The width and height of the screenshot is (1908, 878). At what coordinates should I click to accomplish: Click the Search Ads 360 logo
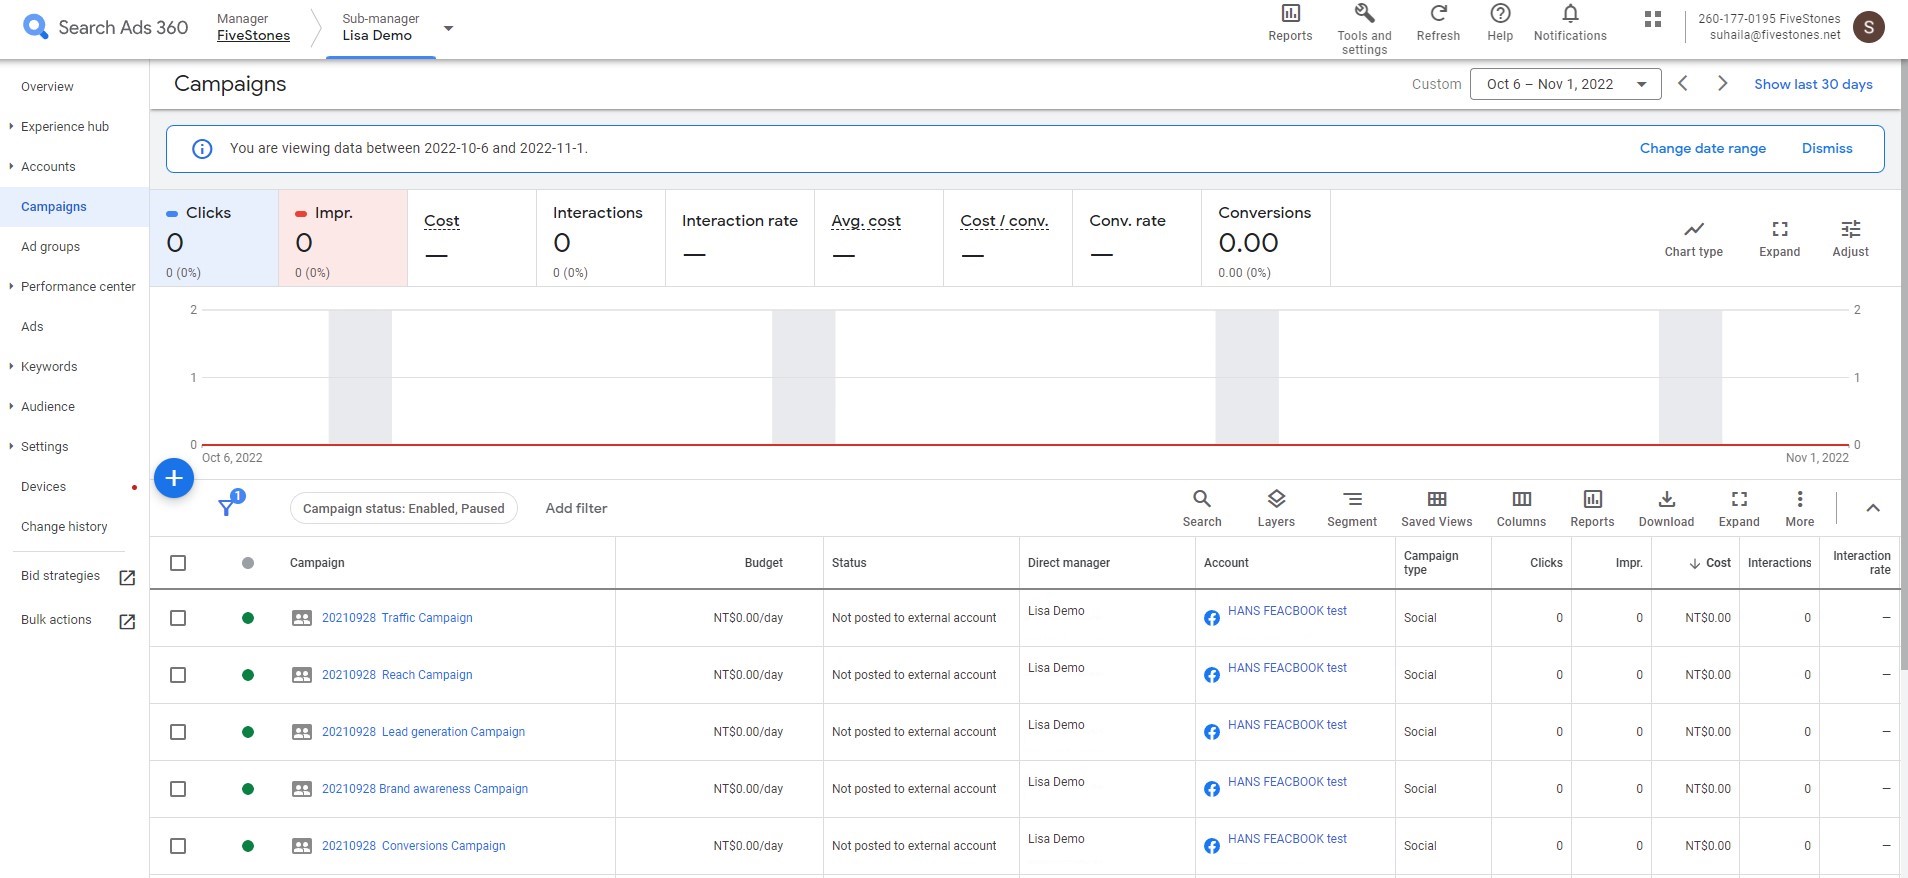point(105,27)
